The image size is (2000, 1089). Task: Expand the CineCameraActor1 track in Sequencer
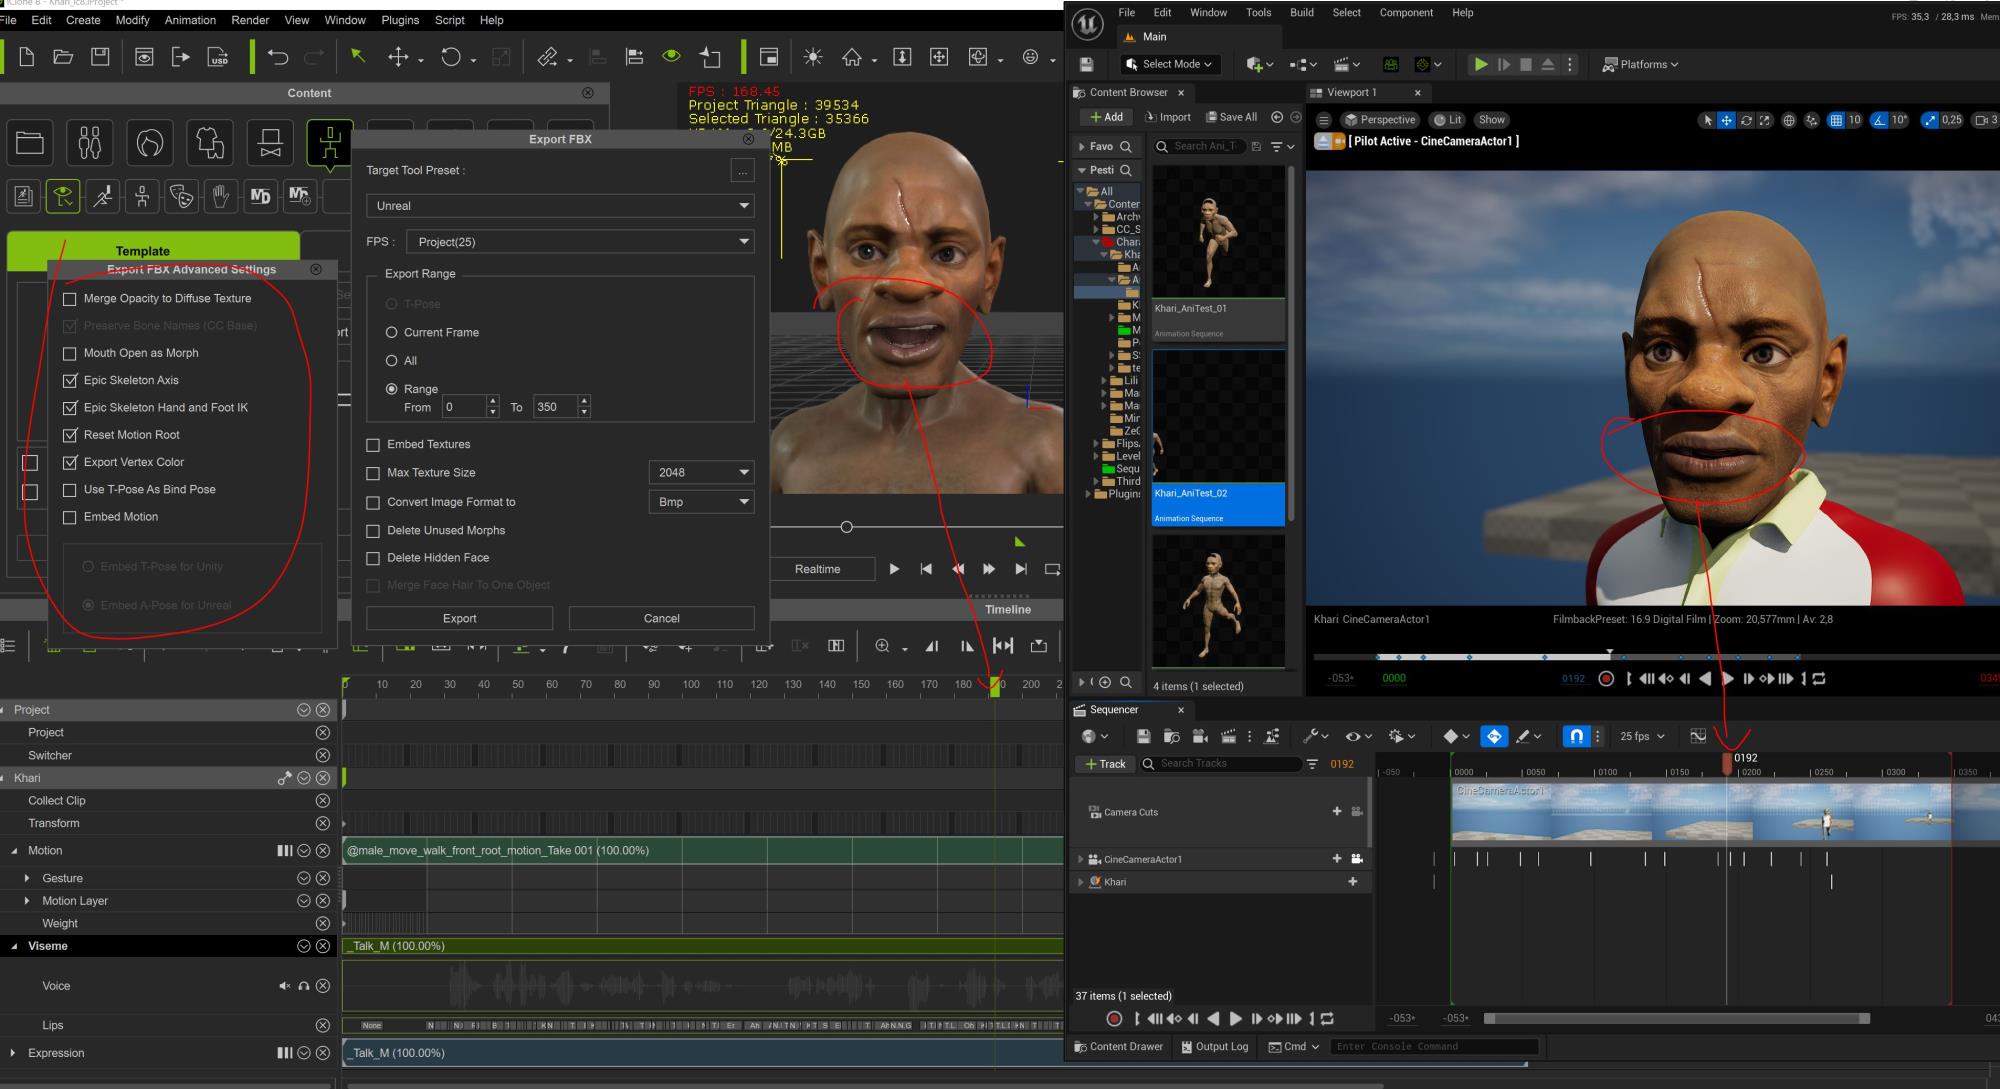coord(1080,859)
